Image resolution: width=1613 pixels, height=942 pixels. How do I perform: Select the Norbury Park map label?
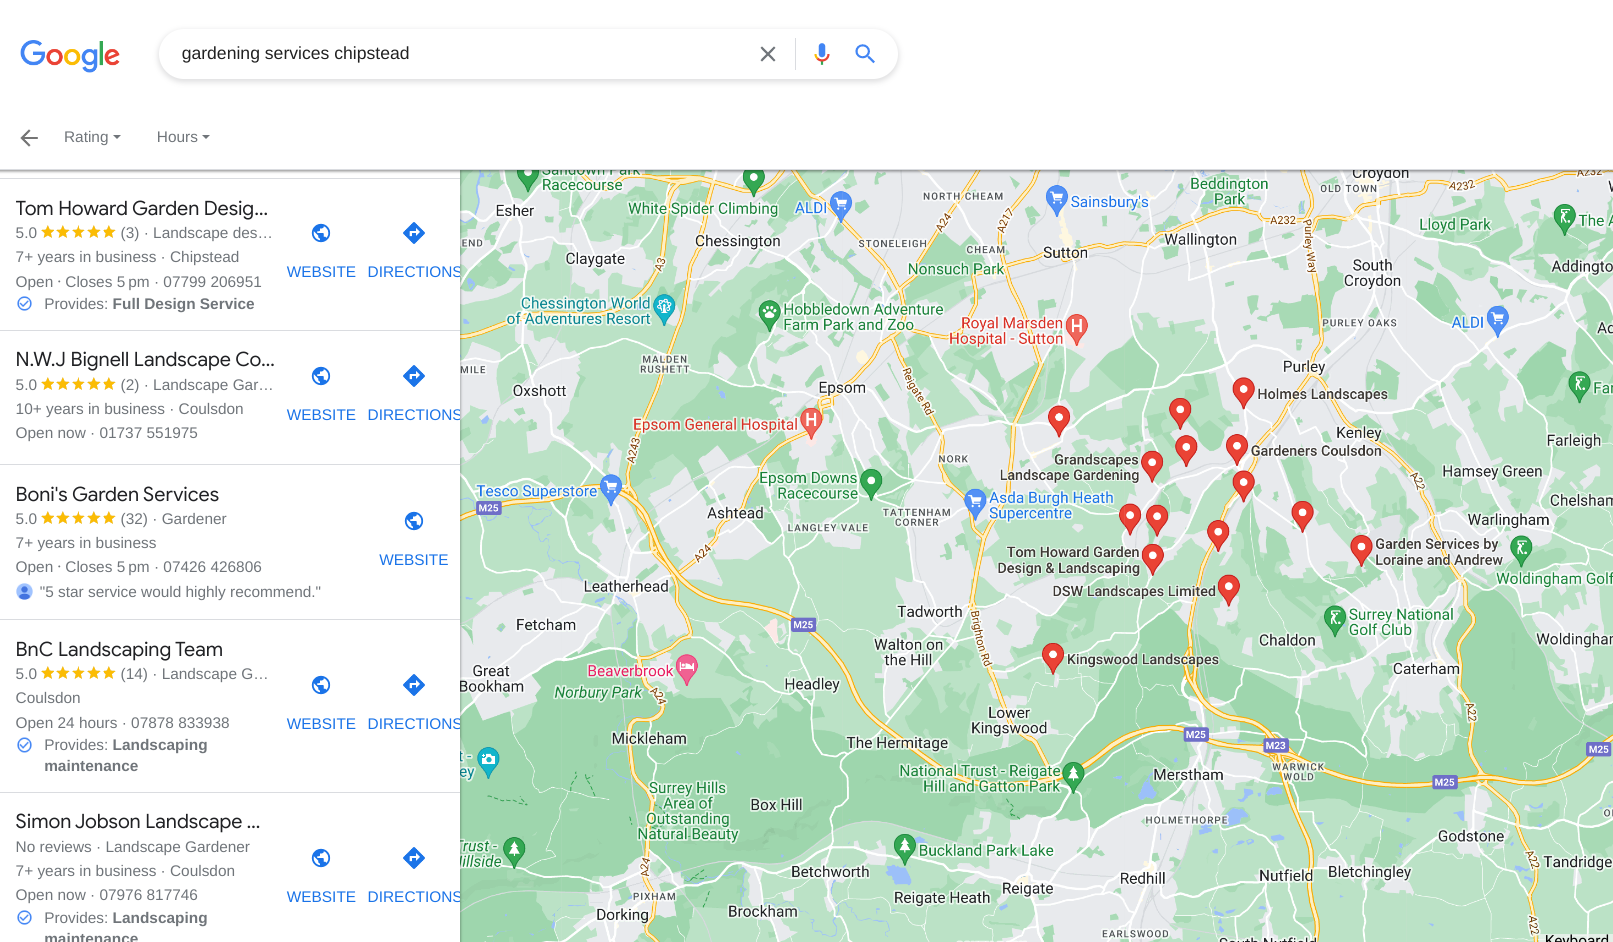tap(598, 692)
